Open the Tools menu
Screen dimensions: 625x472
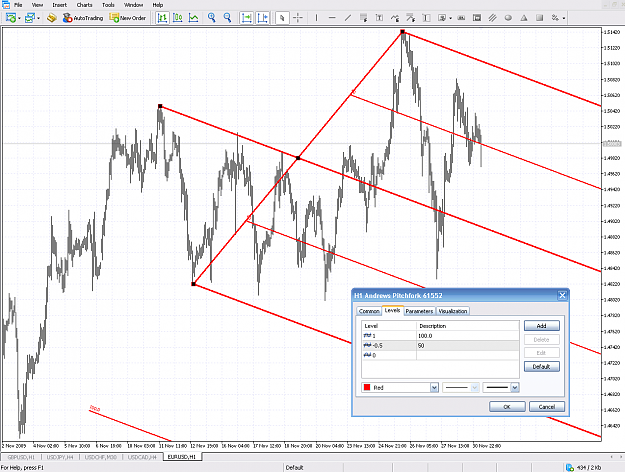(x=108, y=5)
